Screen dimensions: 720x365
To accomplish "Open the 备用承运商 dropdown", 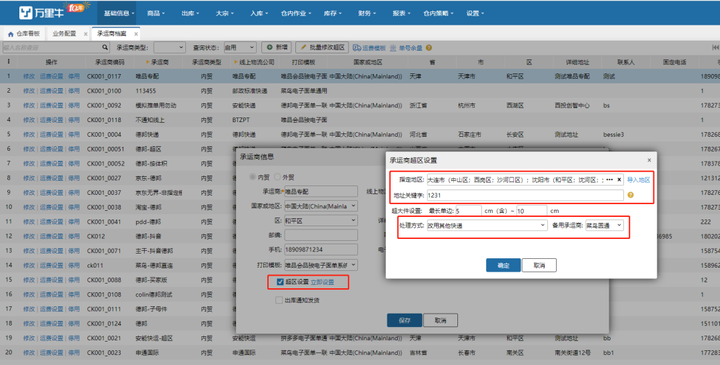I will pos(604,225).
